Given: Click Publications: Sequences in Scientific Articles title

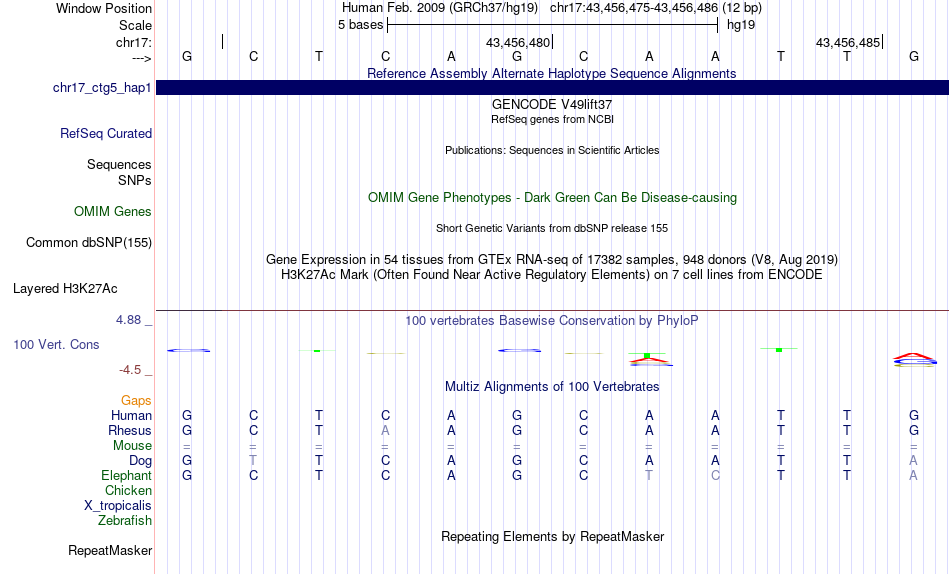Looking at the screenshot, I should (x=552, y=150).
